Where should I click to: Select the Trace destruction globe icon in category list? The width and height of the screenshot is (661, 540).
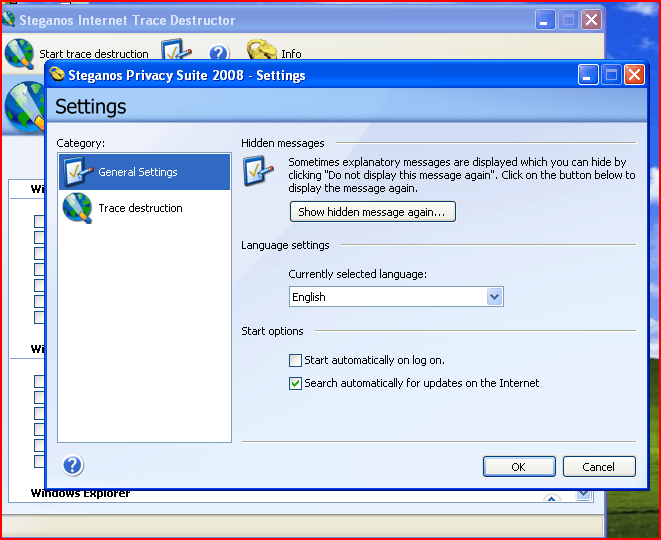pos(77,208)
